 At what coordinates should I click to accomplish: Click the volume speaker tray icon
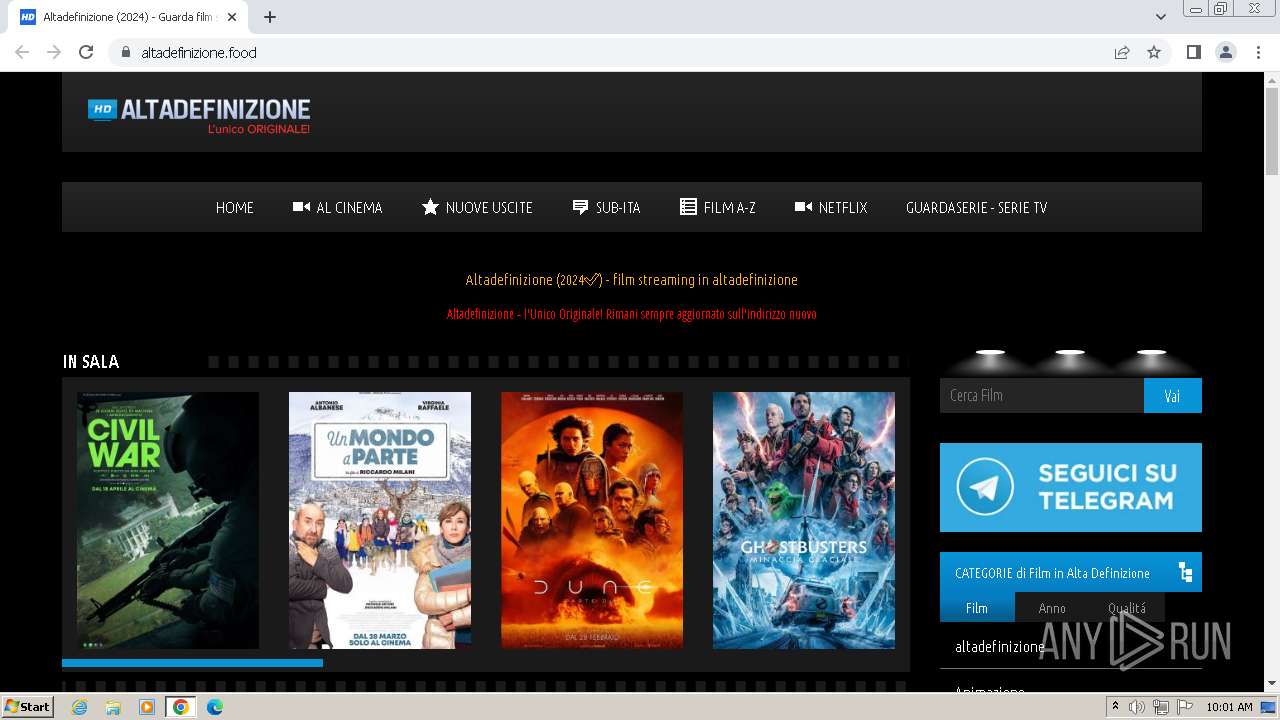(1137, 707)
